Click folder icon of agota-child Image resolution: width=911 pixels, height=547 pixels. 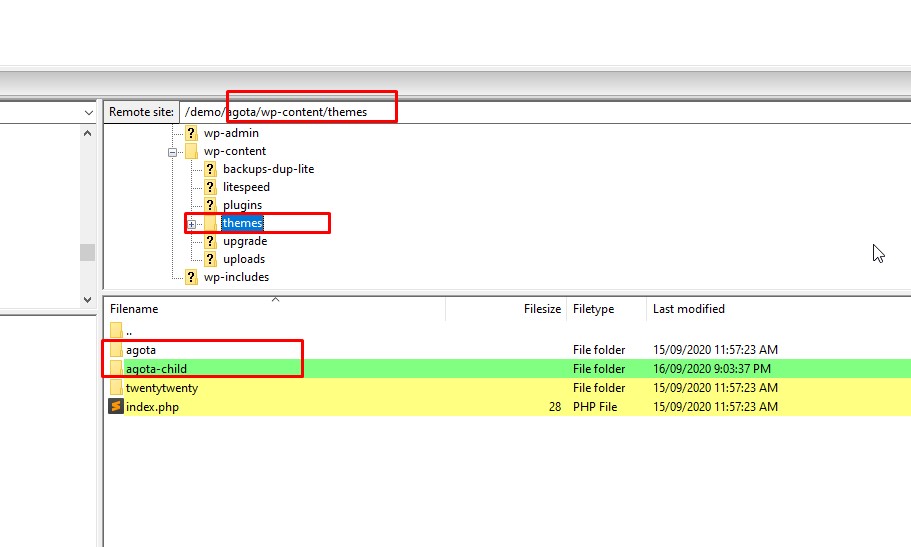(x=116, y=369)
